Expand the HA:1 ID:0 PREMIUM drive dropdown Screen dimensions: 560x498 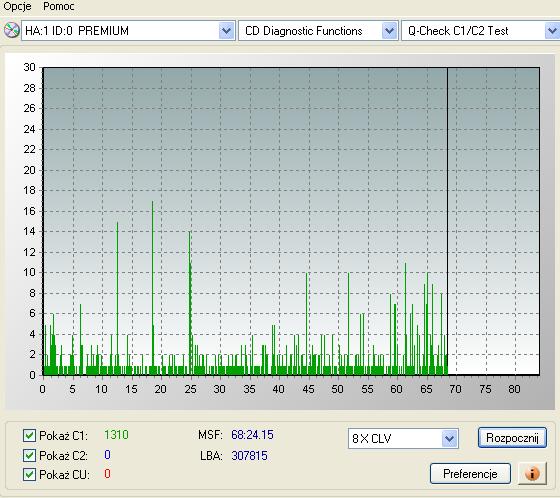(x=226, y=31)
